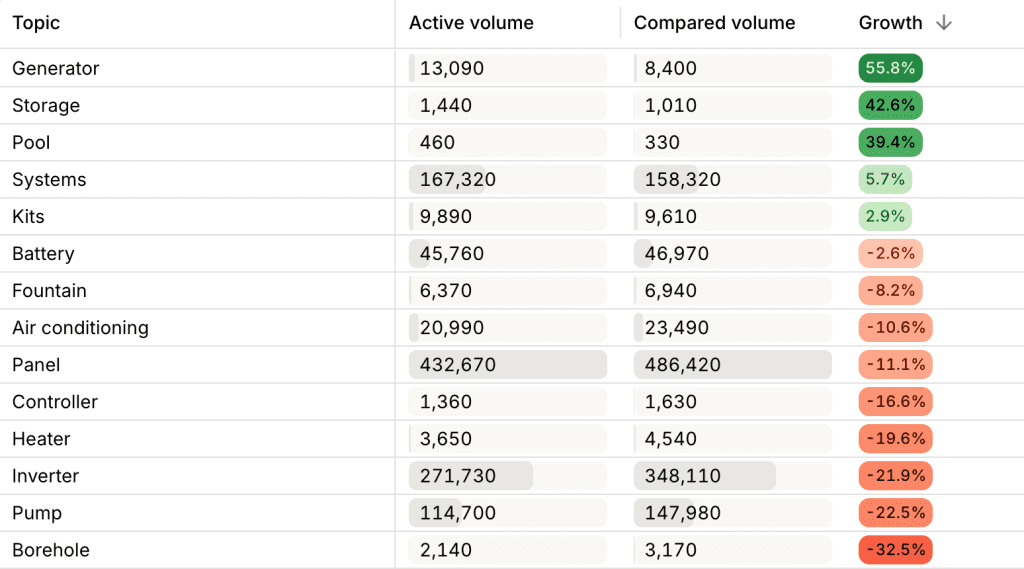
Task: Click the Topic column header
Action: (36, 23)
